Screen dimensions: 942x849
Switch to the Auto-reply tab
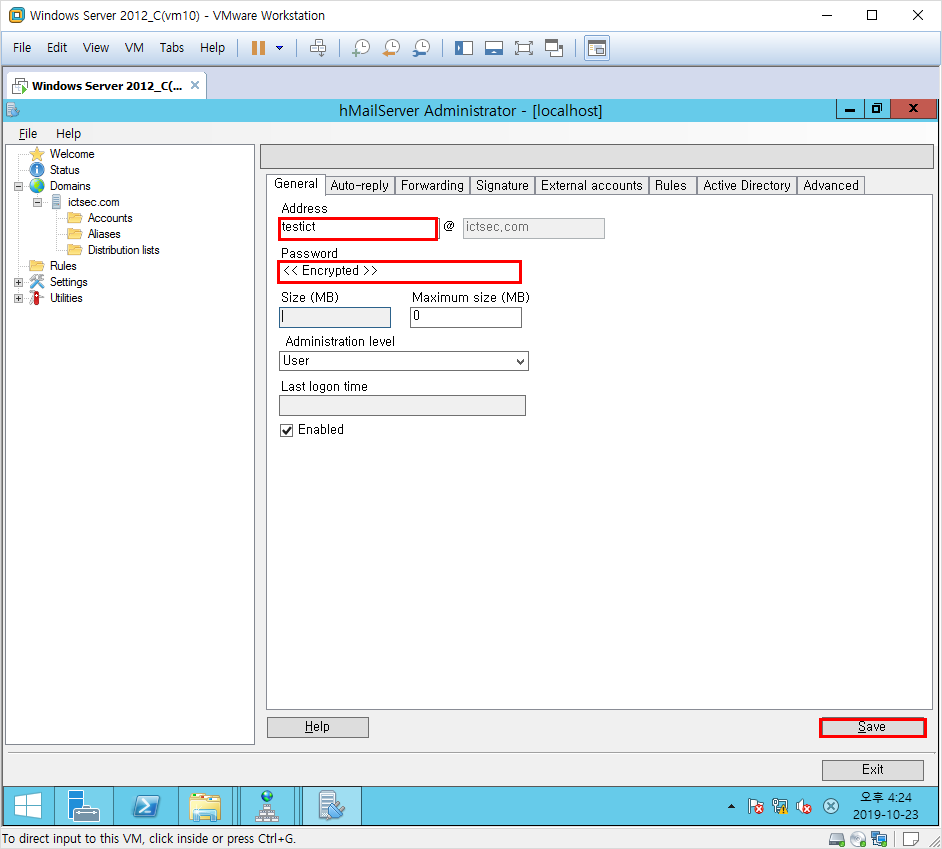tap(359, 186)
